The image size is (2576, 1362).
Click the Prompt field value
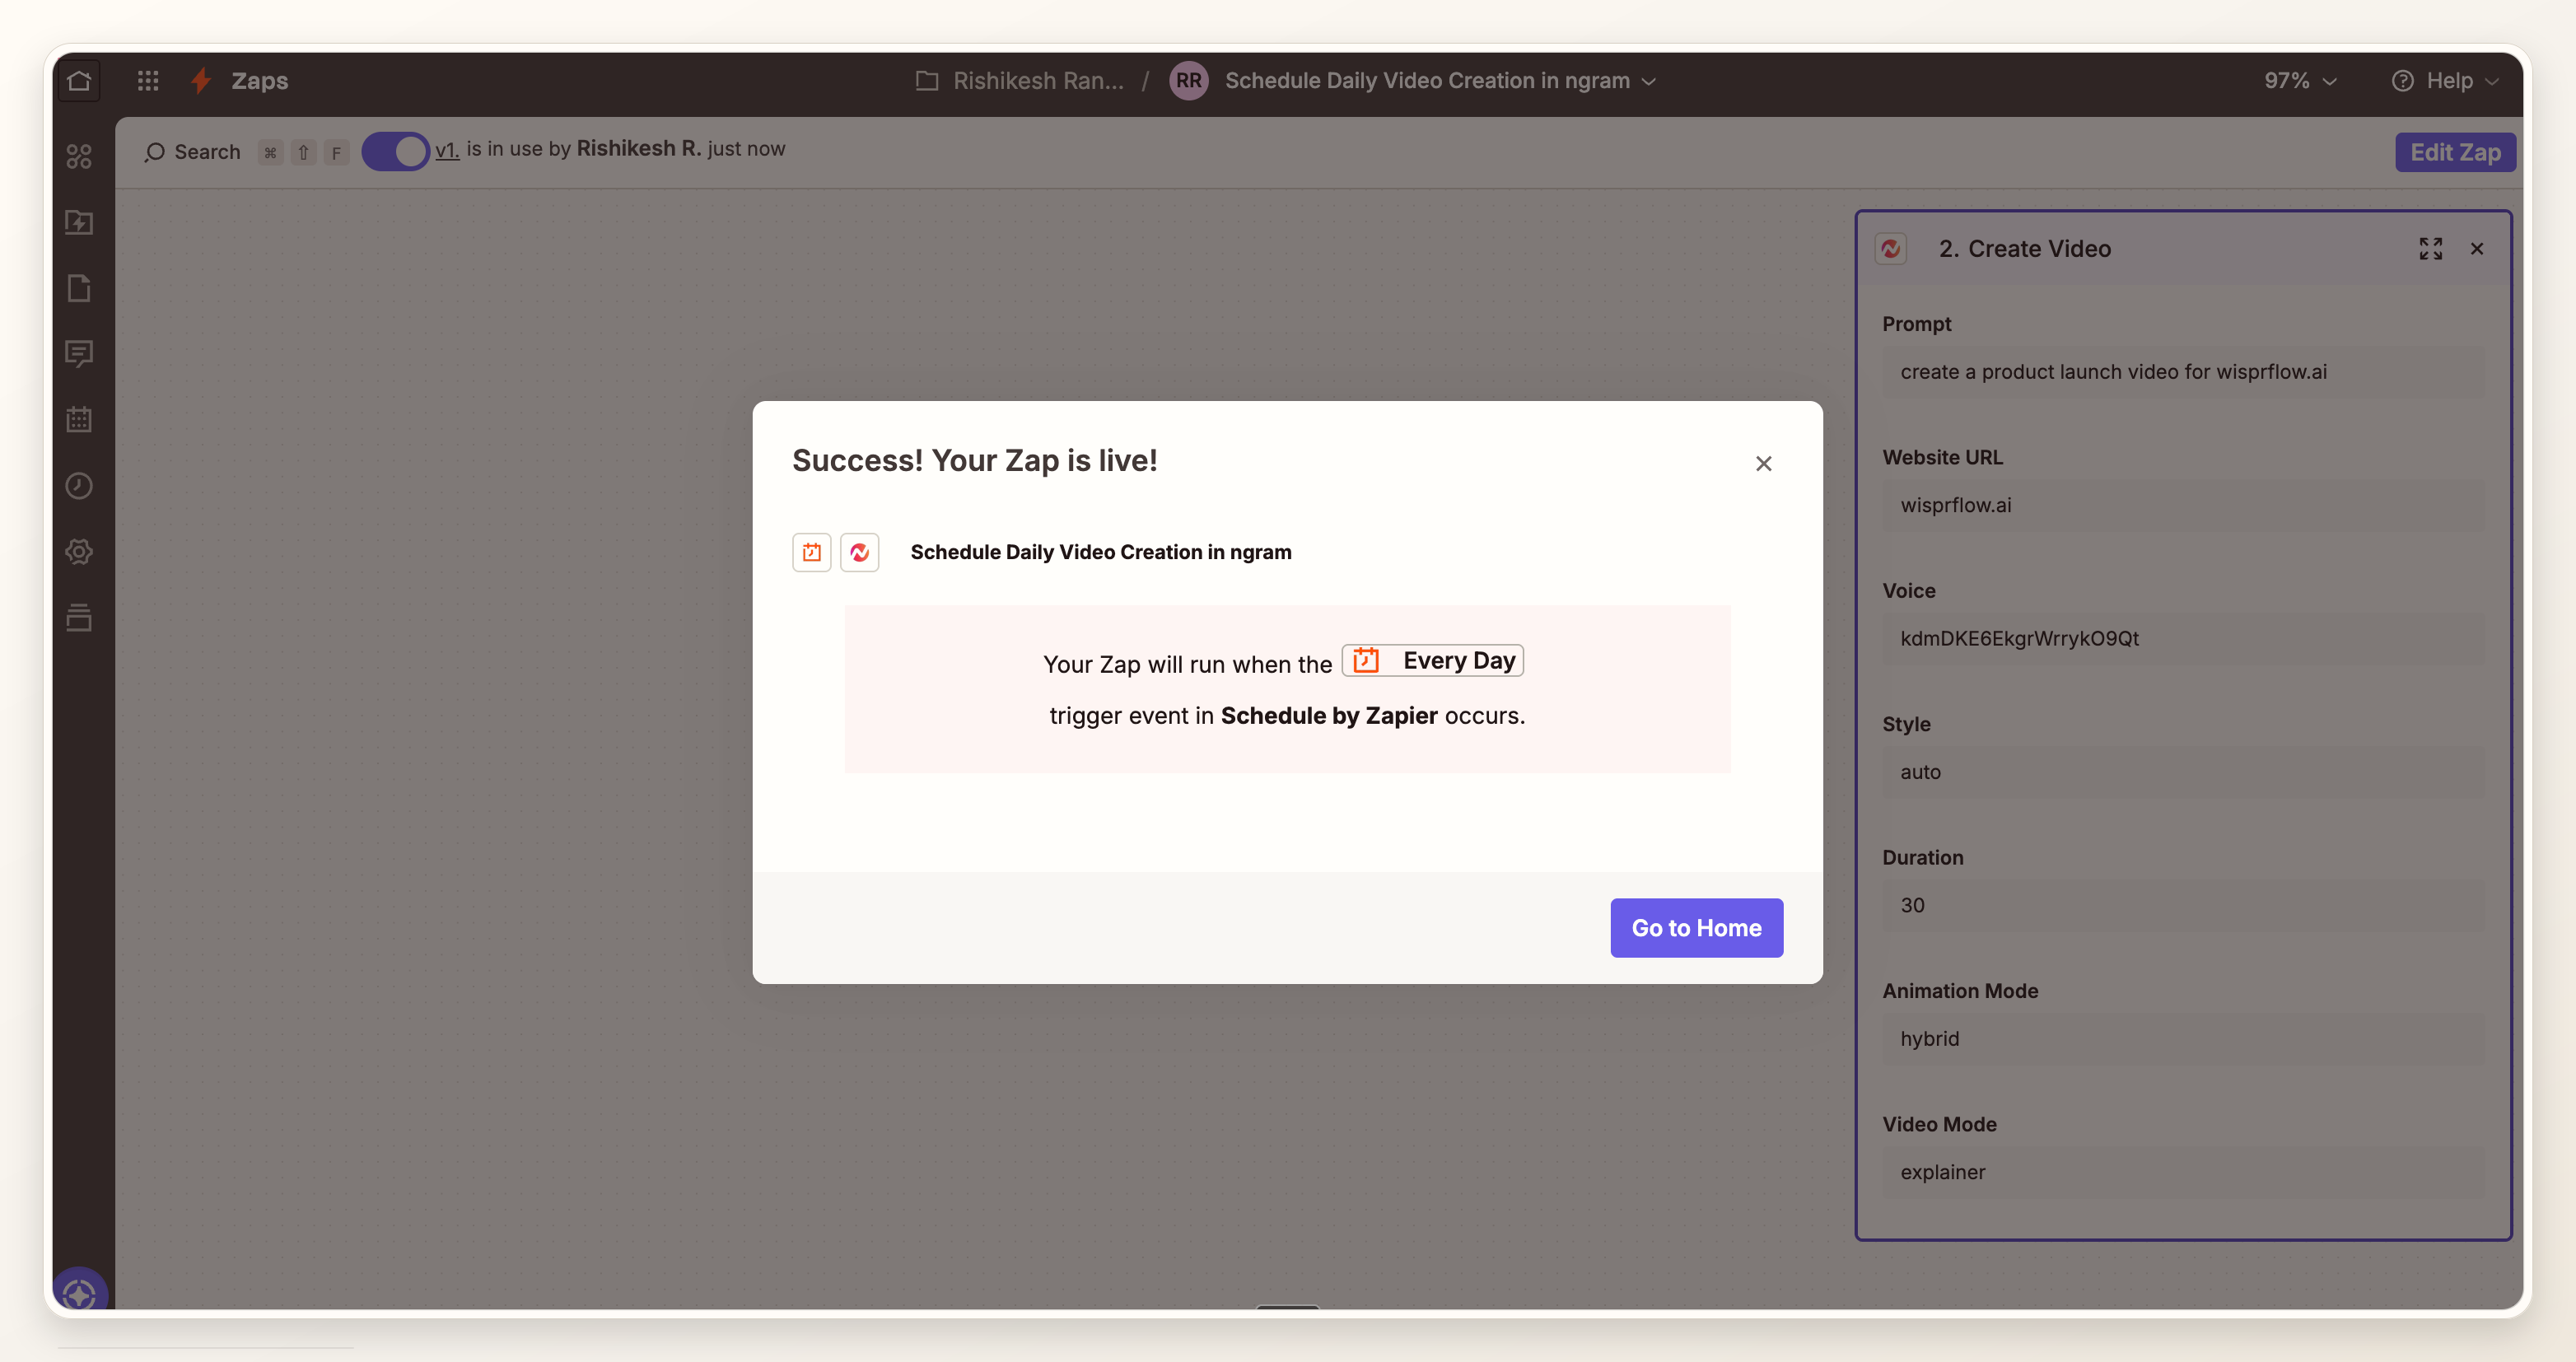tap(2183, 372)
